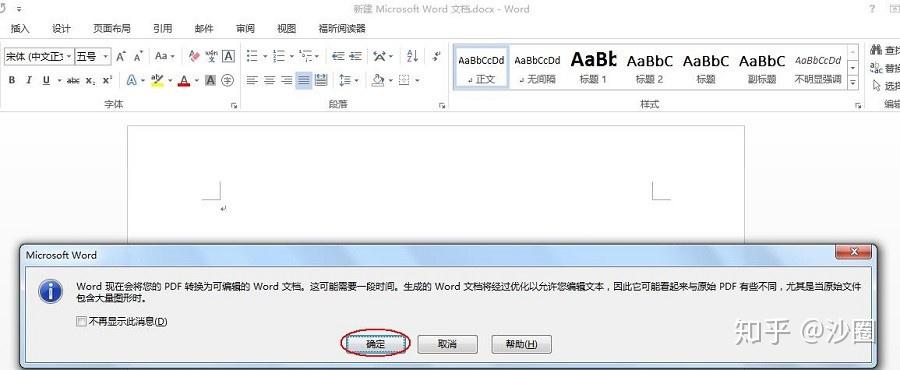Open the Review (审阅) tab
This screenshot has height=370, width=900.
[x=245, y=28]
